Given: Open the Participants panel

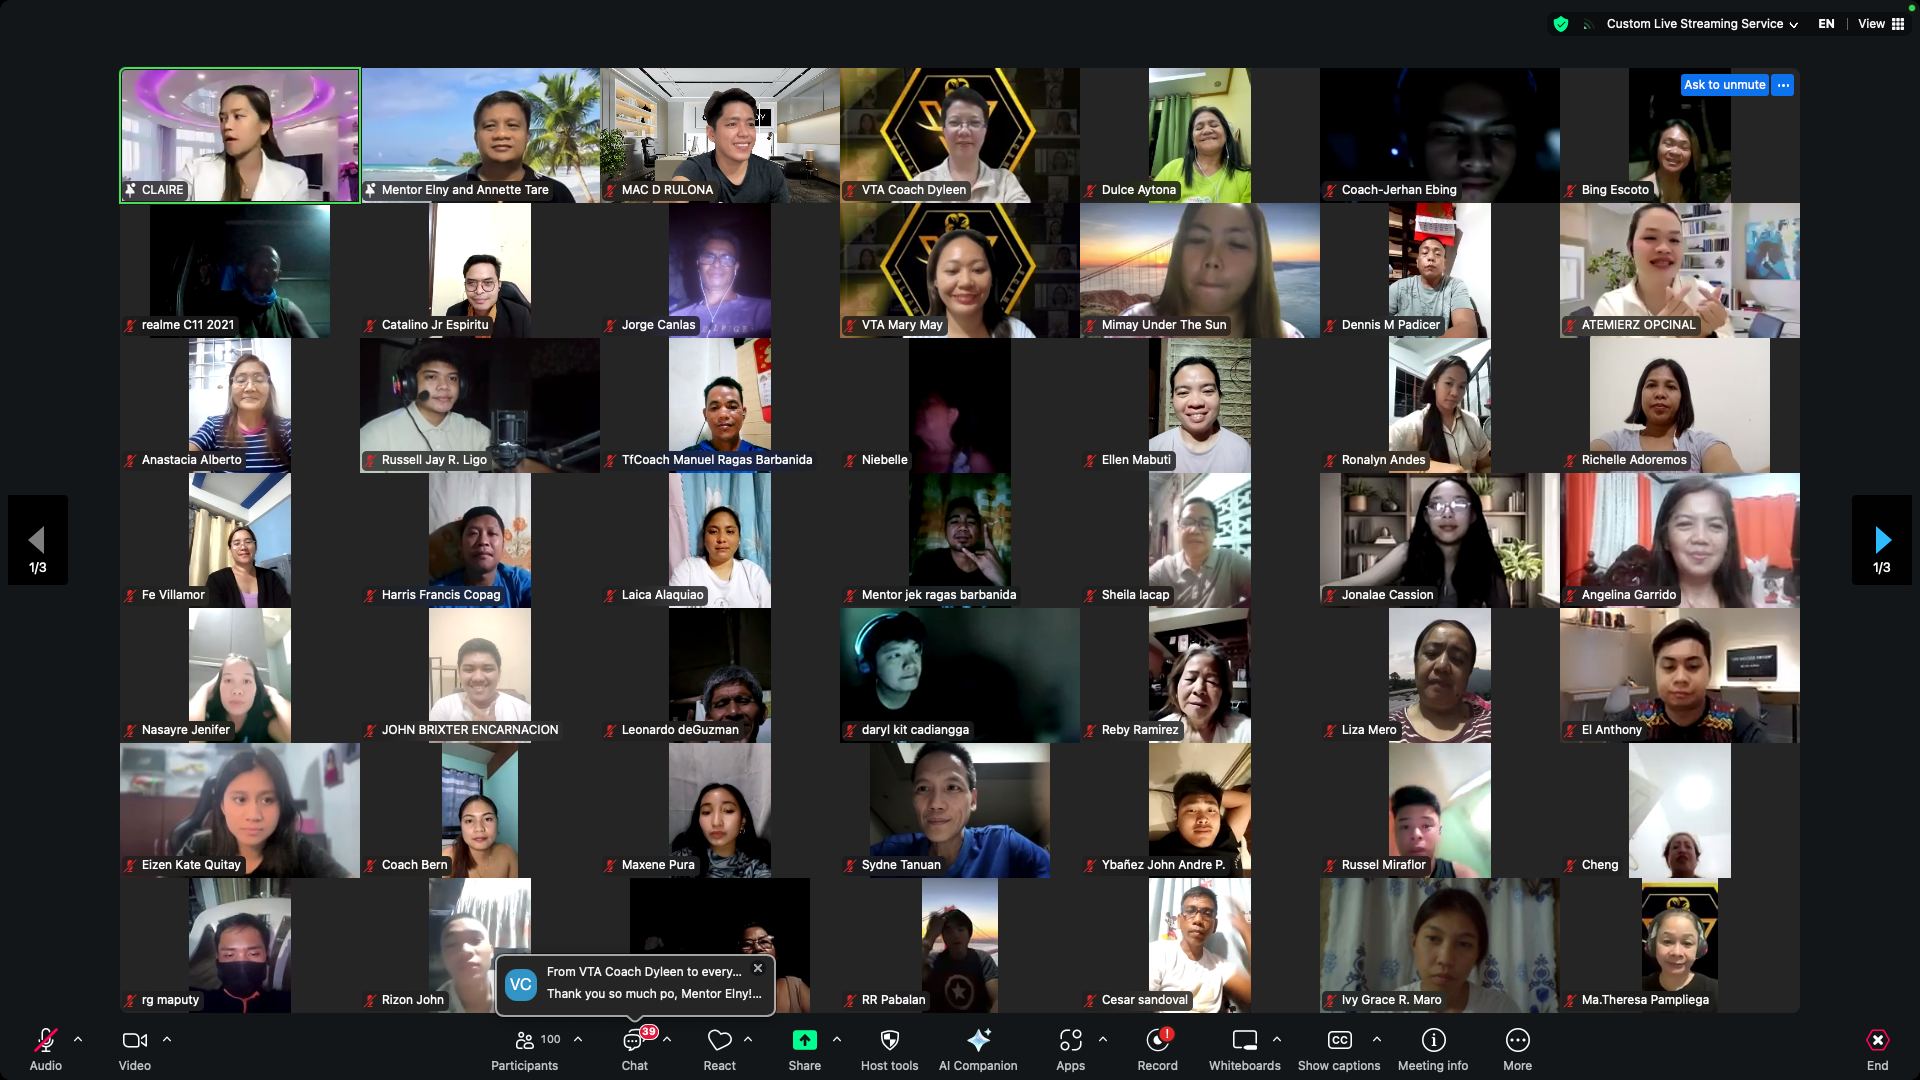Looking at the screenshot, I should (x=524, y=1050).
